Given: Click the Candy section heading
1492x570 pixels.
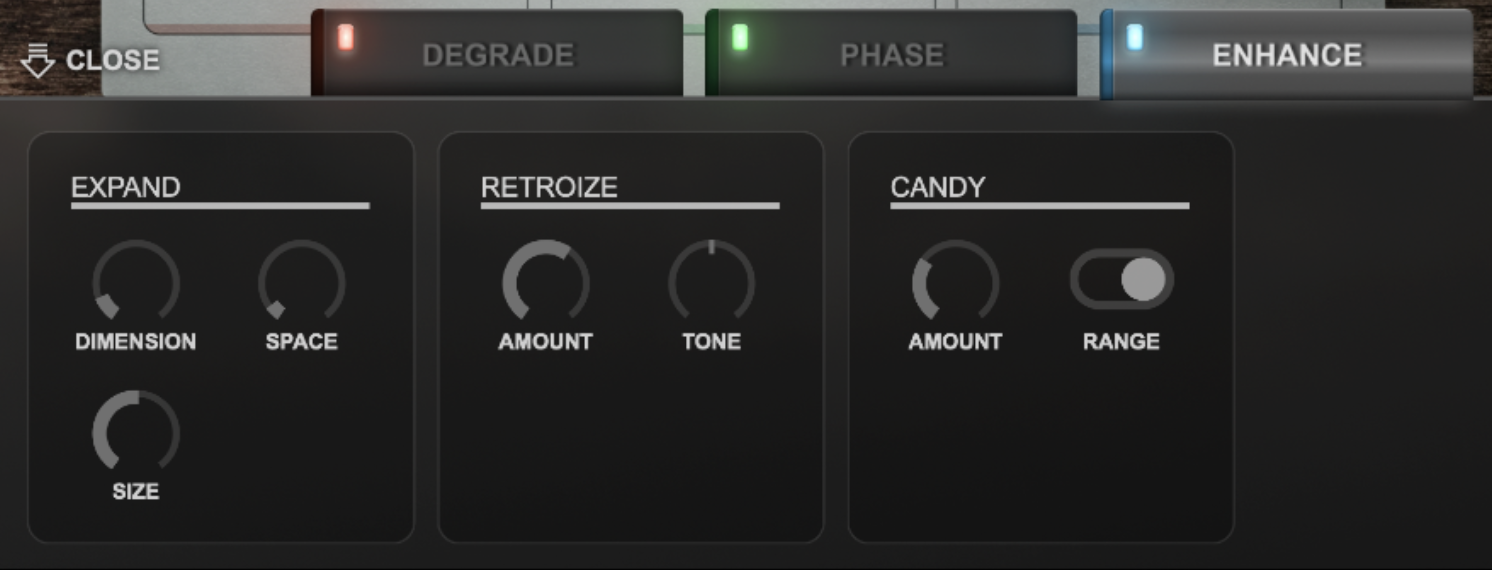Looking at the screenshot, I should [x=938, y=187].
